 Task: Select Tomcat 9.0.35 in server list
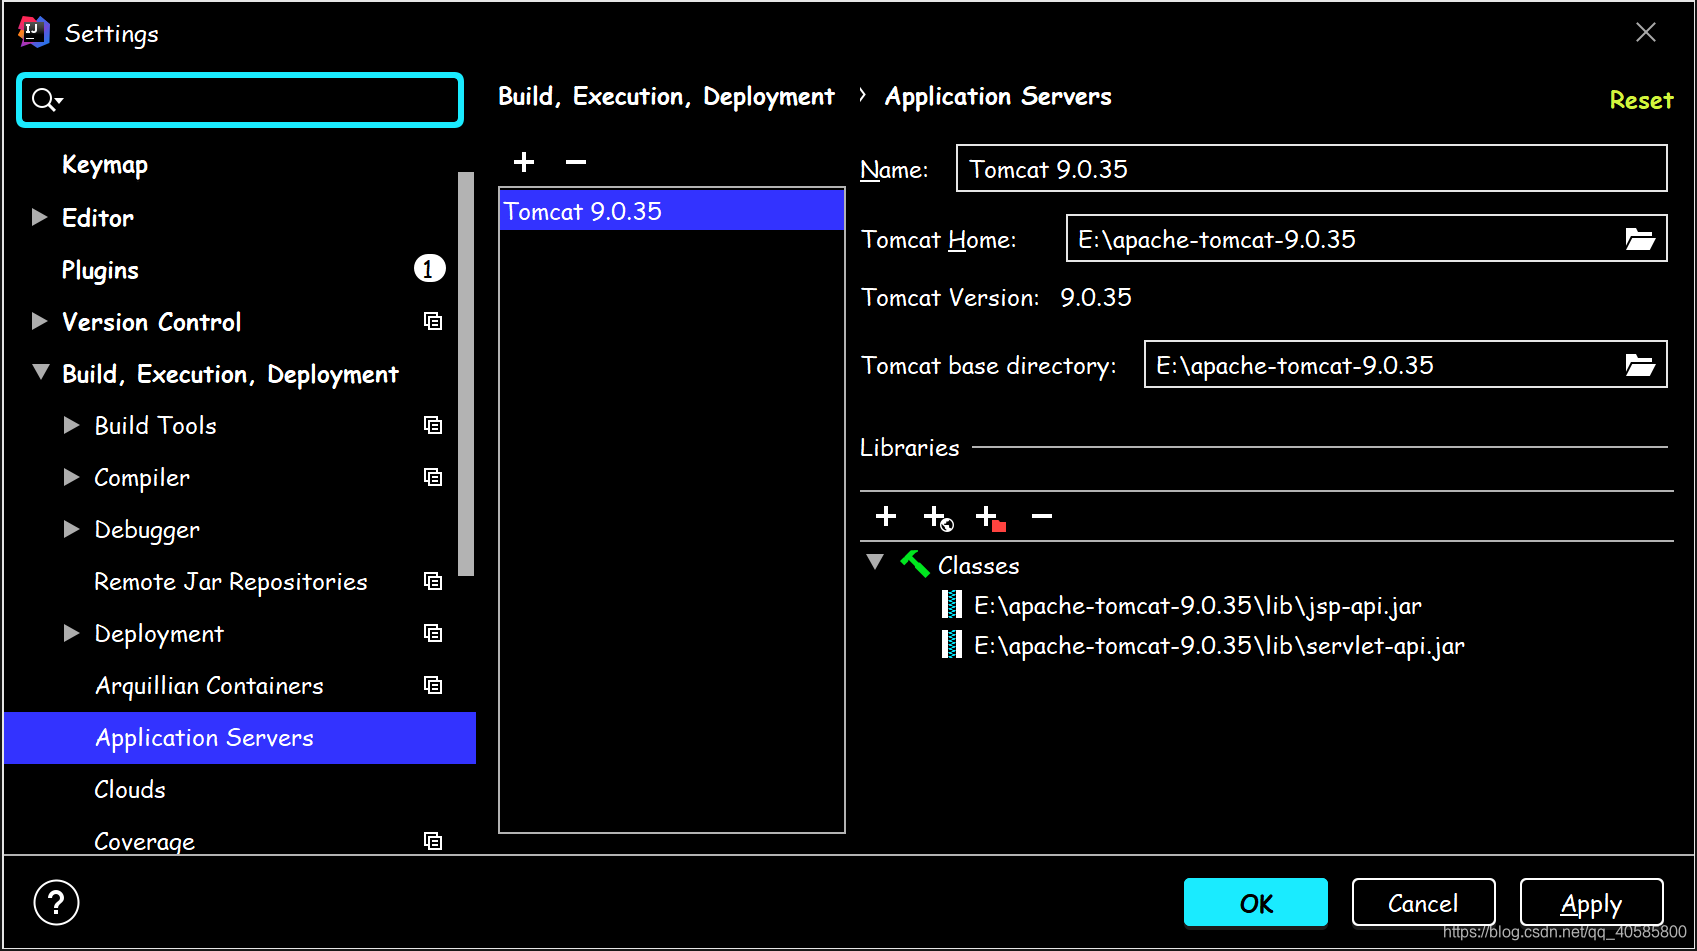[672, 211]
